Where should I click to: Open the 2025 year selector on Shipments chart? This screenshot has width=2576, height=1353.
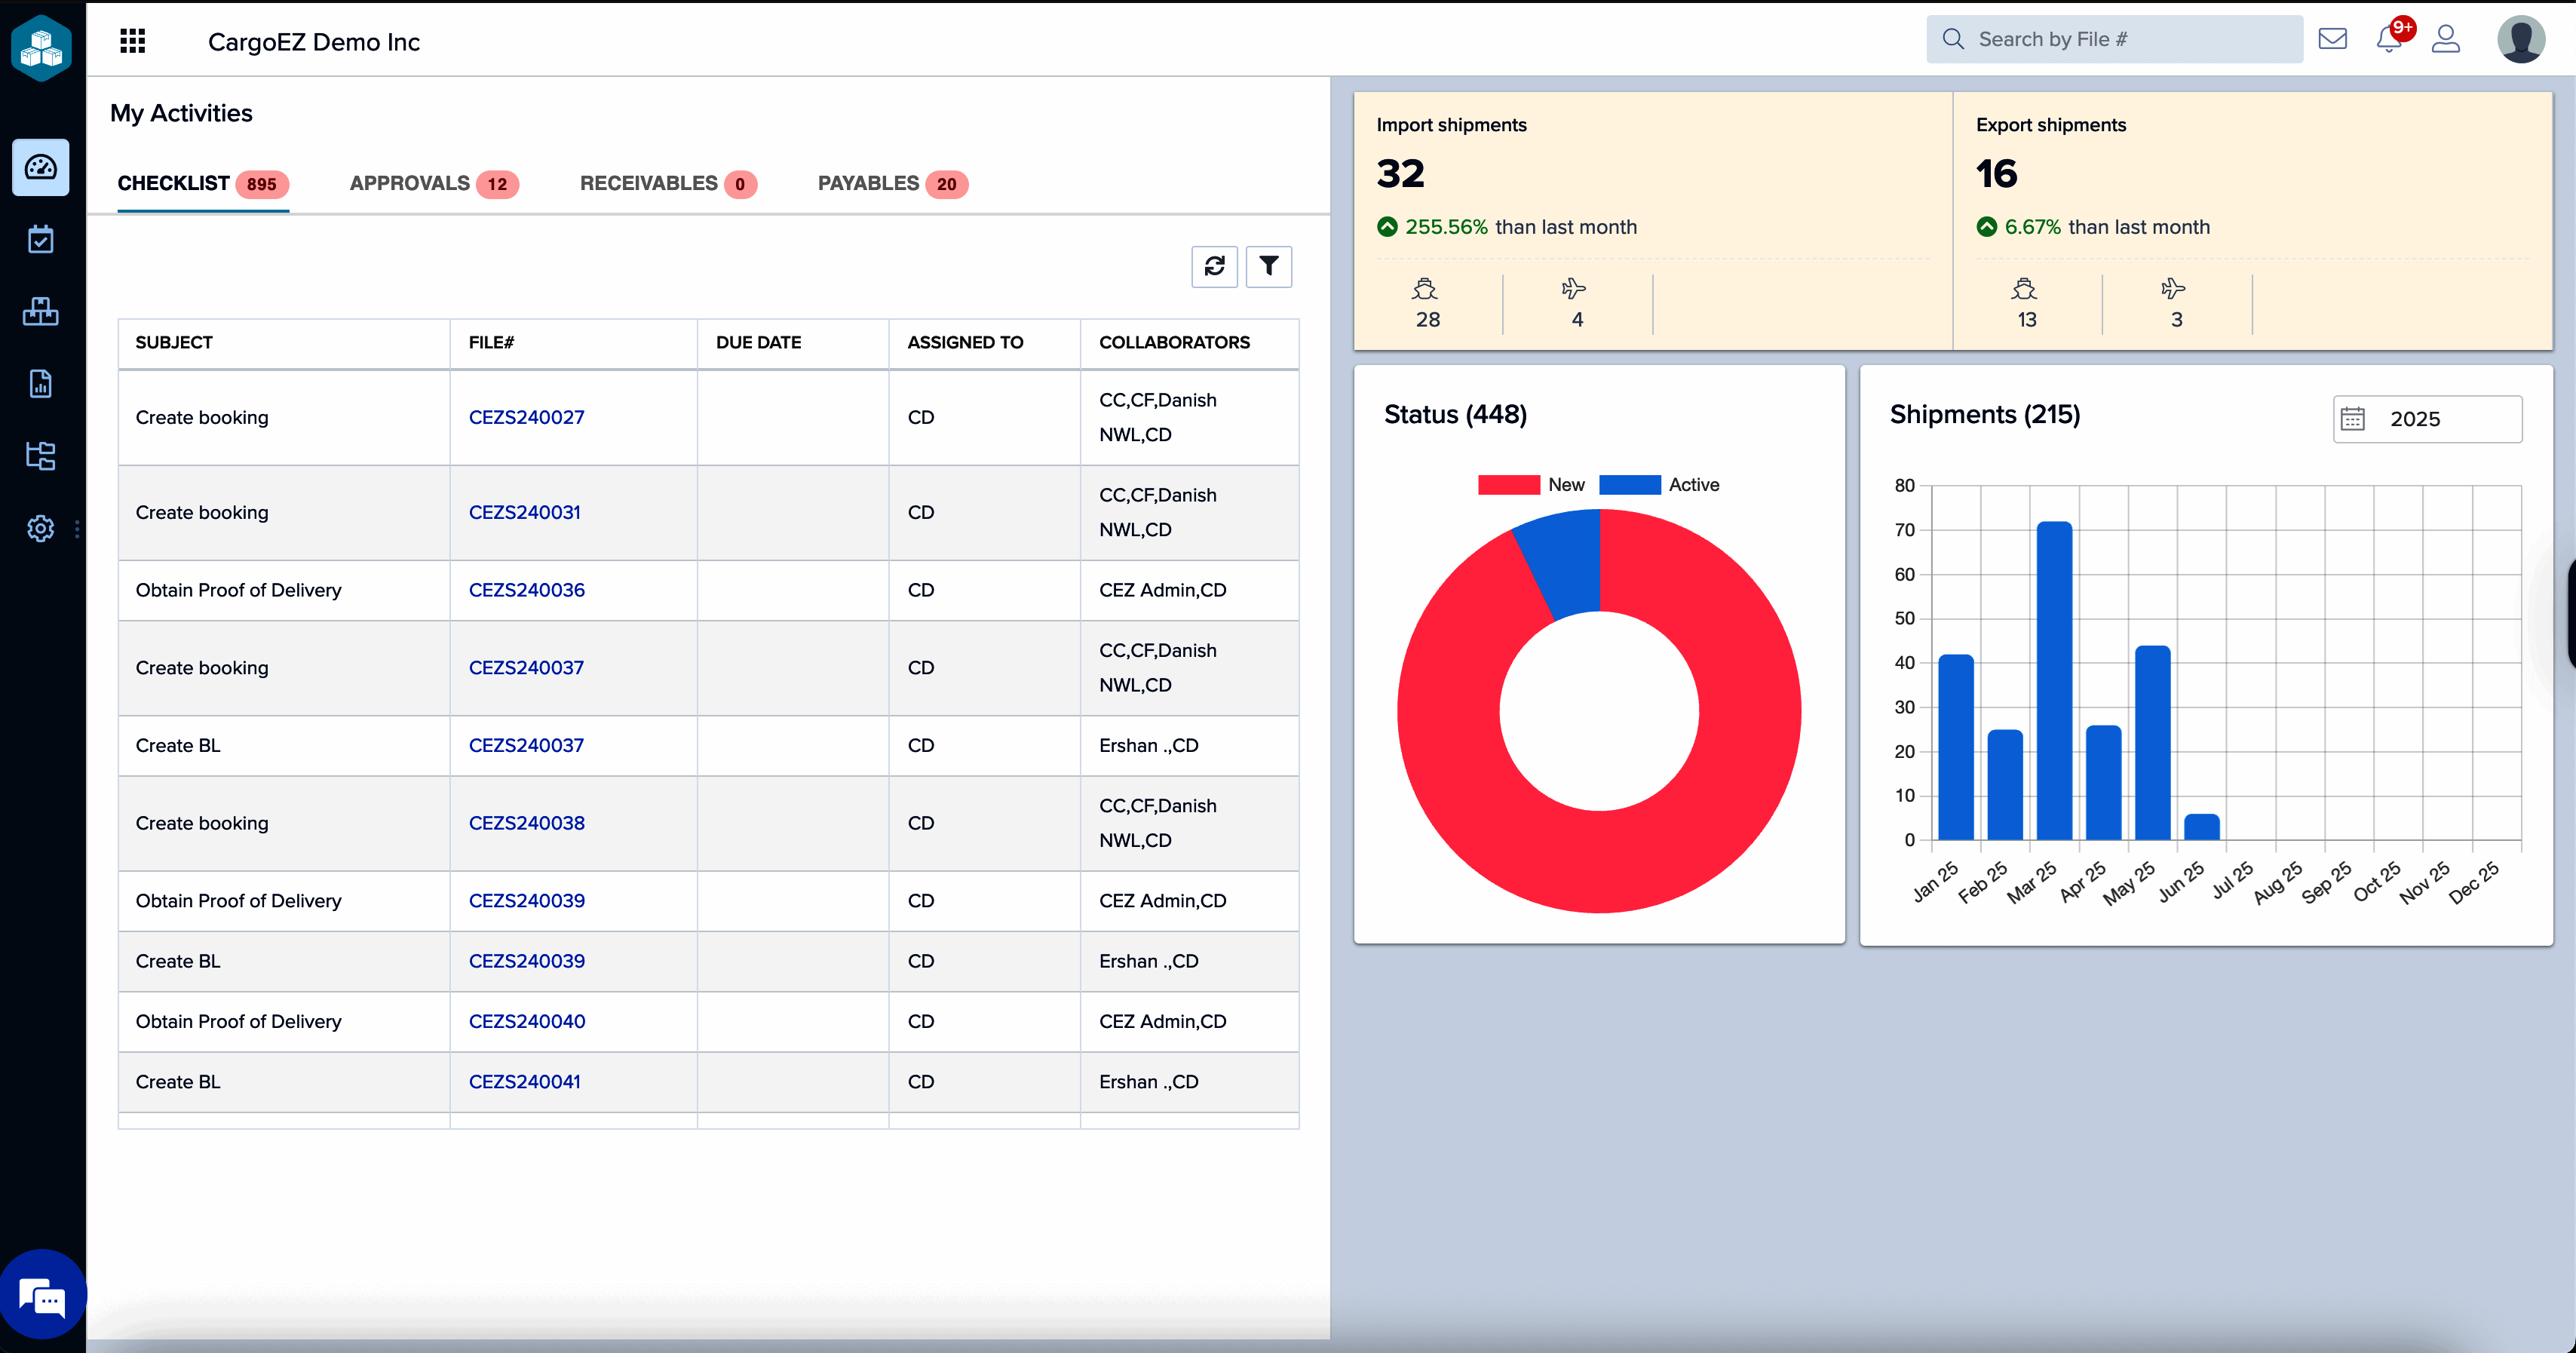pos(2427,419)
